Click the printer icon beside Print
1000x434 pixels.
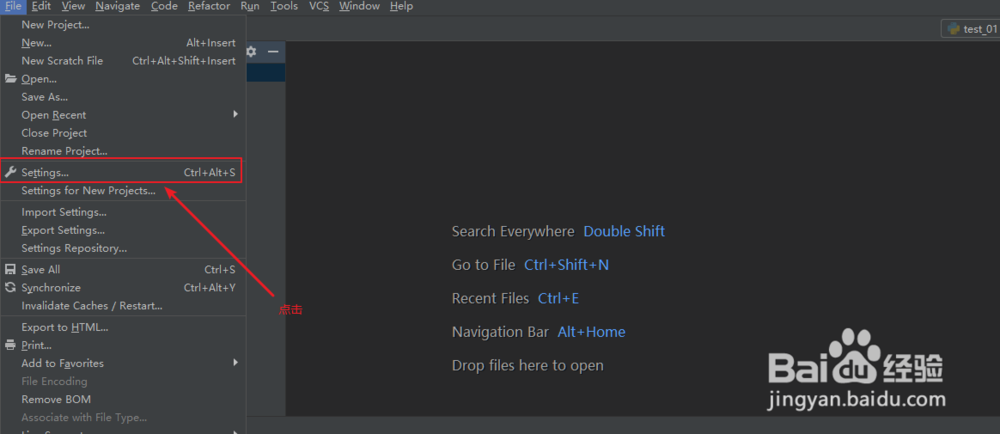coord(11,346)
